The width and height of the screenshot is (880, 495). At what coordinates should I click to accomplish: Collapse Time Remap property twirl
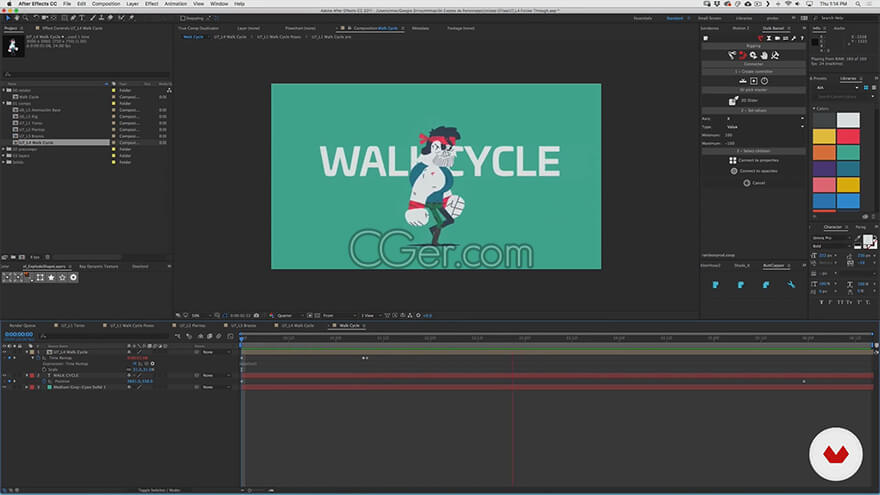click(x=33, y=358)
